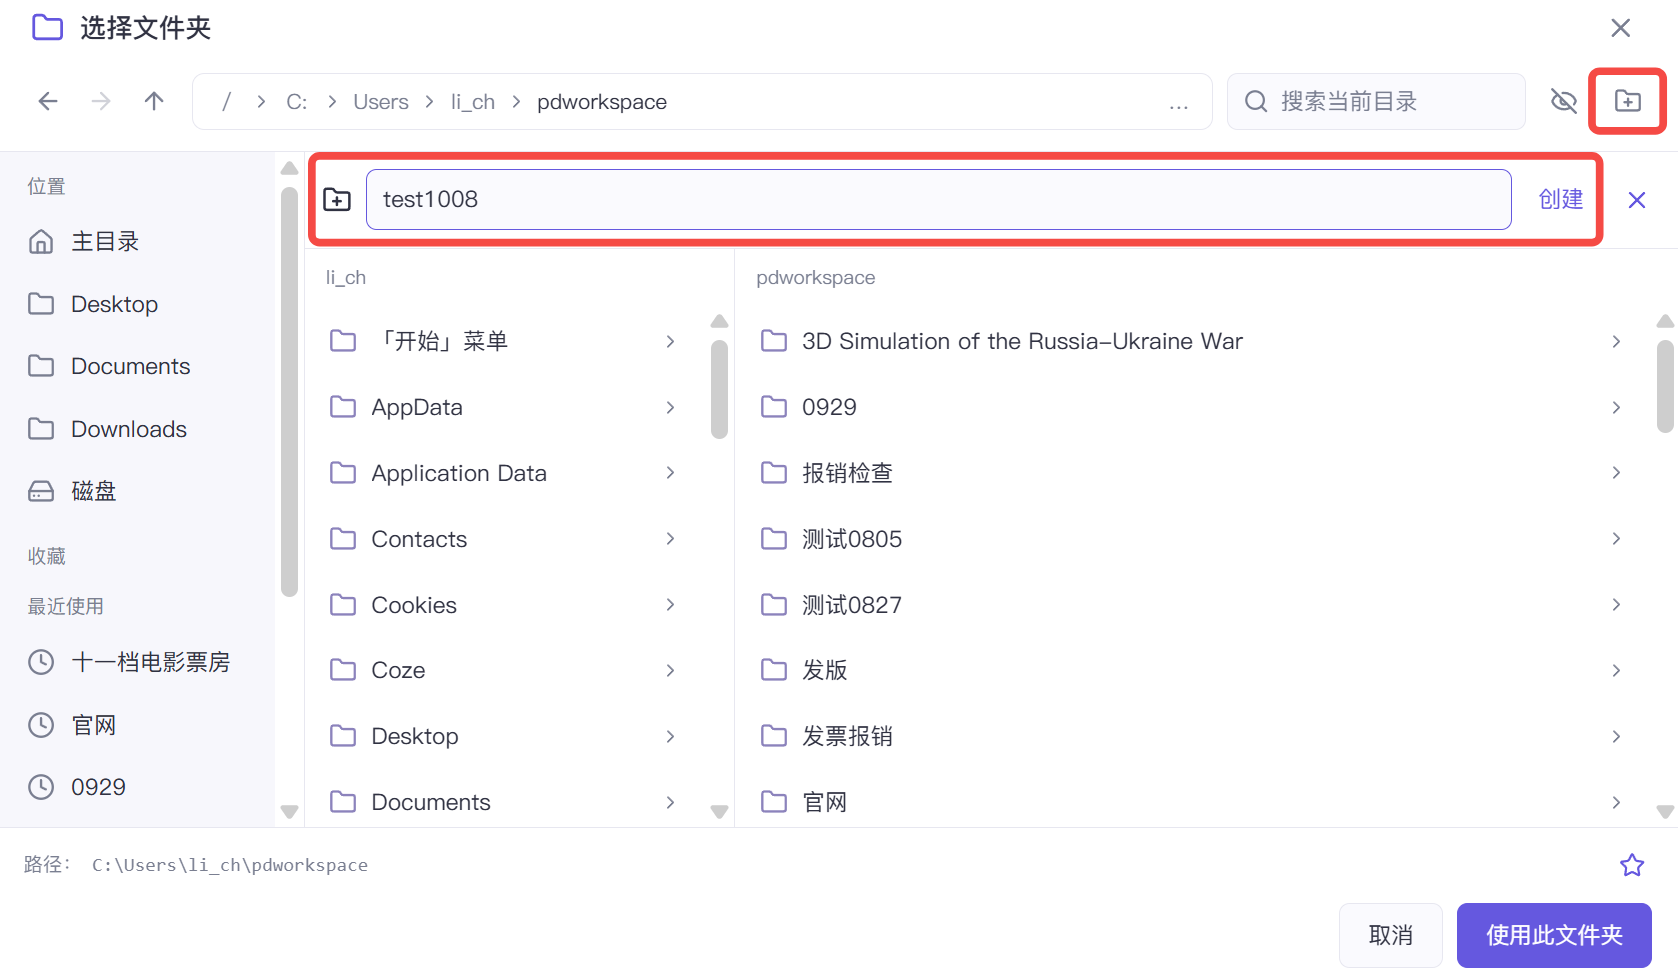Click C: in the breadcrumb path
The image size is (1678, 973).
click(x=296, y=102)
